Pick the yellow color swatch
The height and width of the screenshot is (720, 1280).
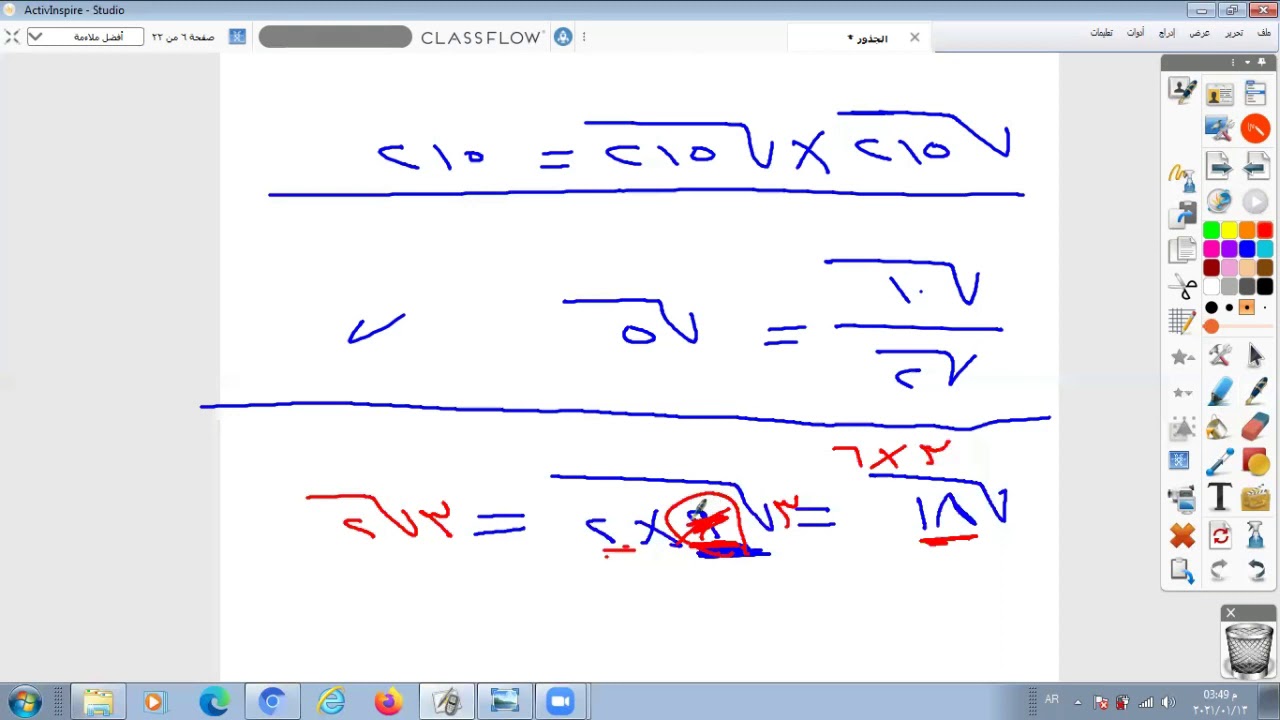(x=1229, y=231)
